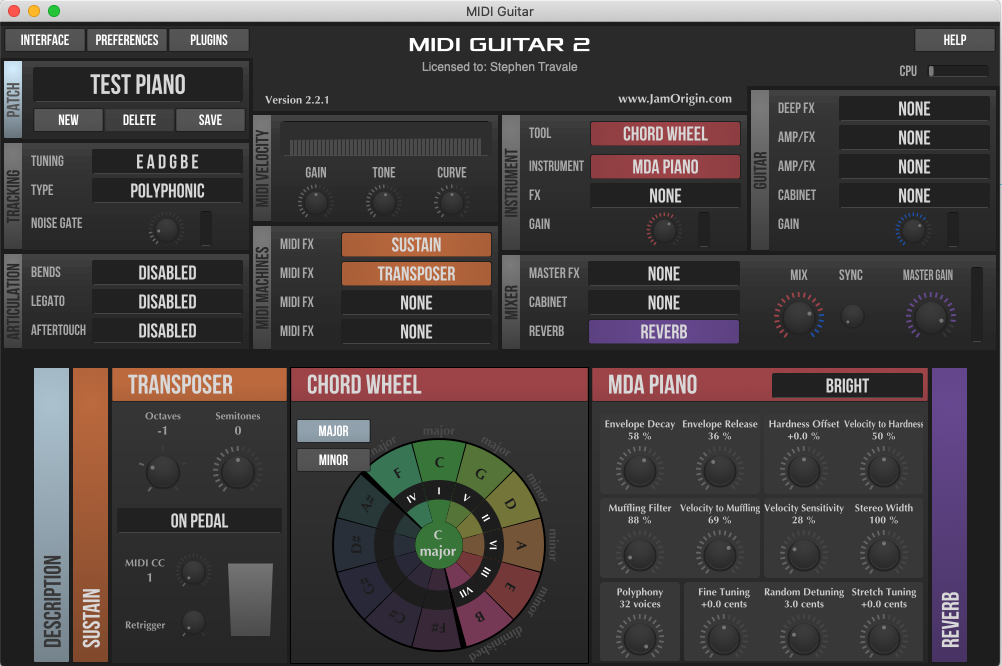Open the MDA PIANO instrument selector
This screenshot has height=666, width=1002.
[x=665, y=166]
